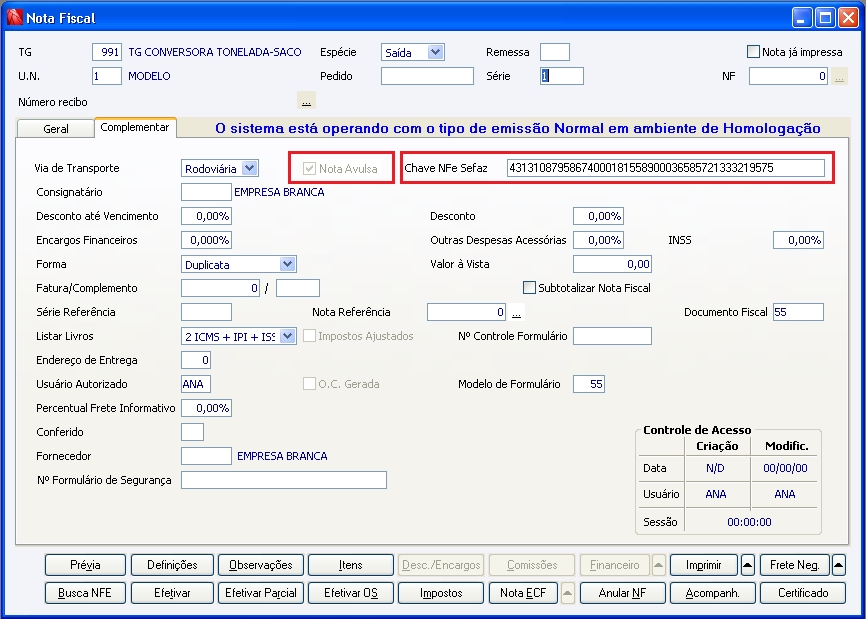Click the U.N. input field
The height and width of the screenshot is (619, 866).
pos(107,76)
